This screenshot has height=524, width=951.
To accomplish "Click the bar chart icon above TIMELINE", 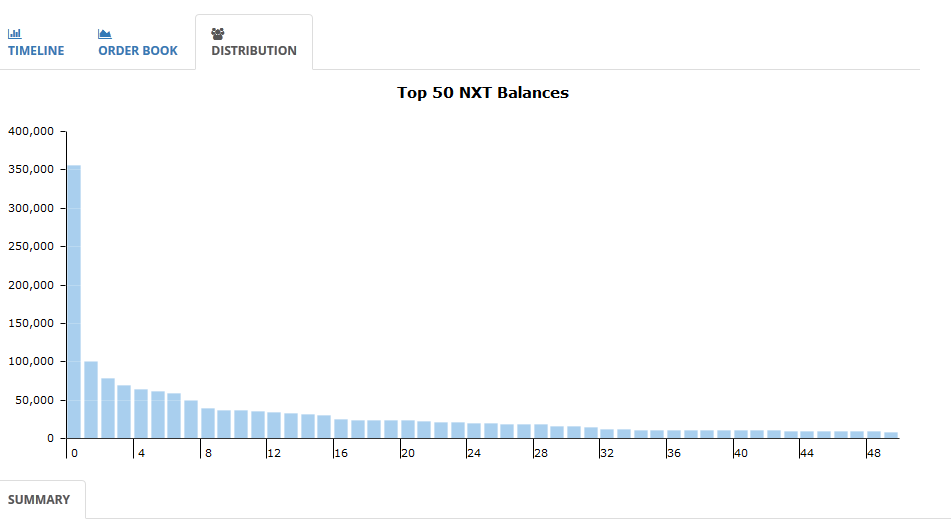I will 15,34.
